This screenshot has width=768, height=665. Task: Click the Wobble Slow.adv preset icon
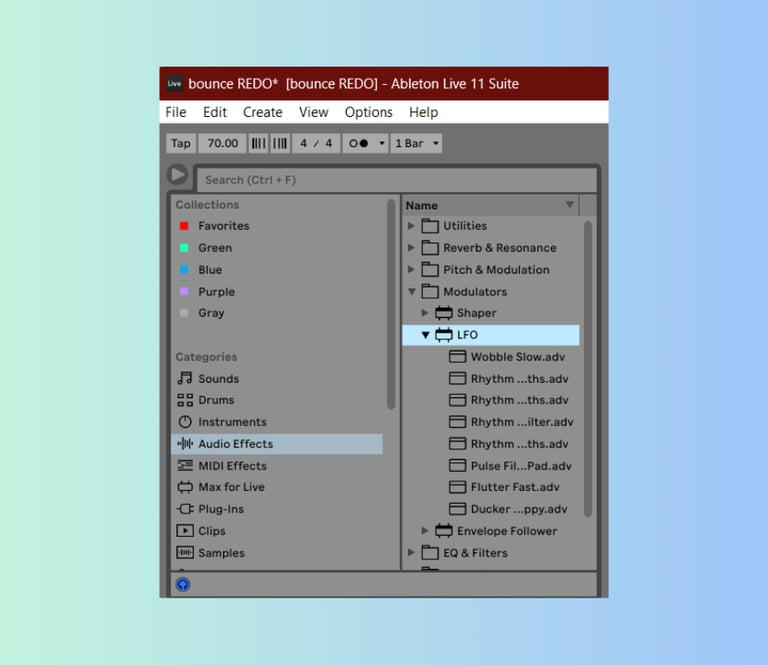457,356
